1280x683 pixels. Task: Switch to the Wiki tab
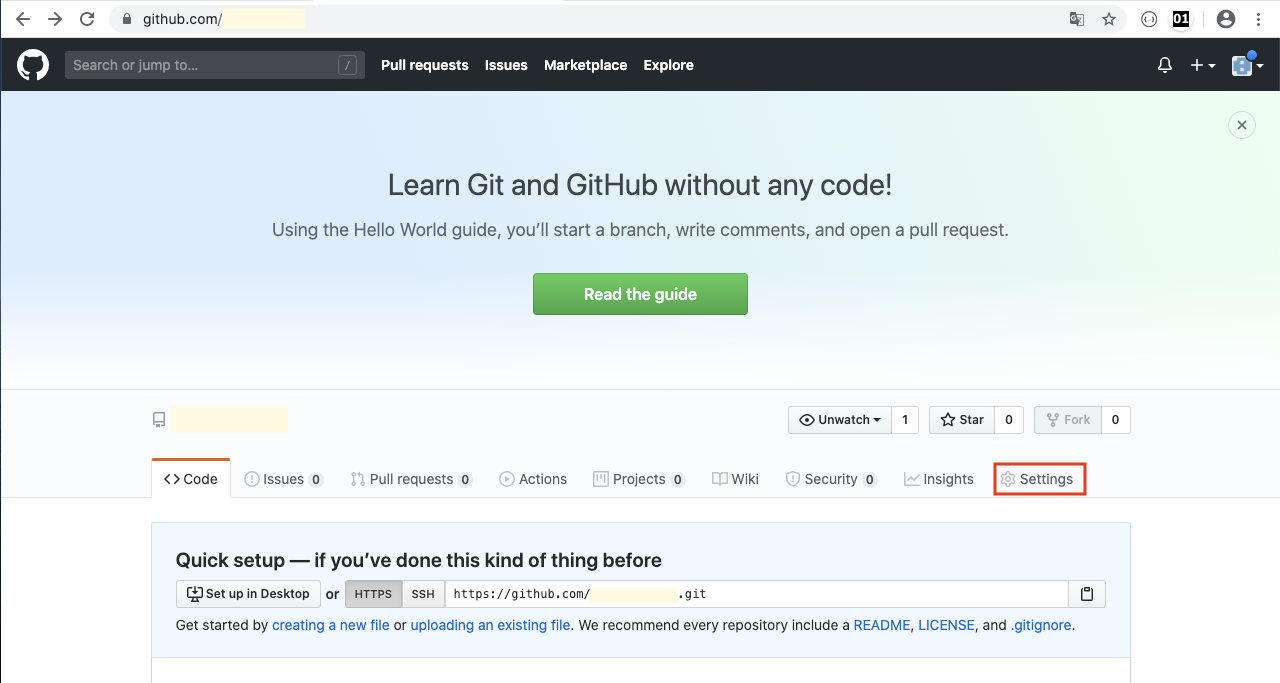(735, 479)
